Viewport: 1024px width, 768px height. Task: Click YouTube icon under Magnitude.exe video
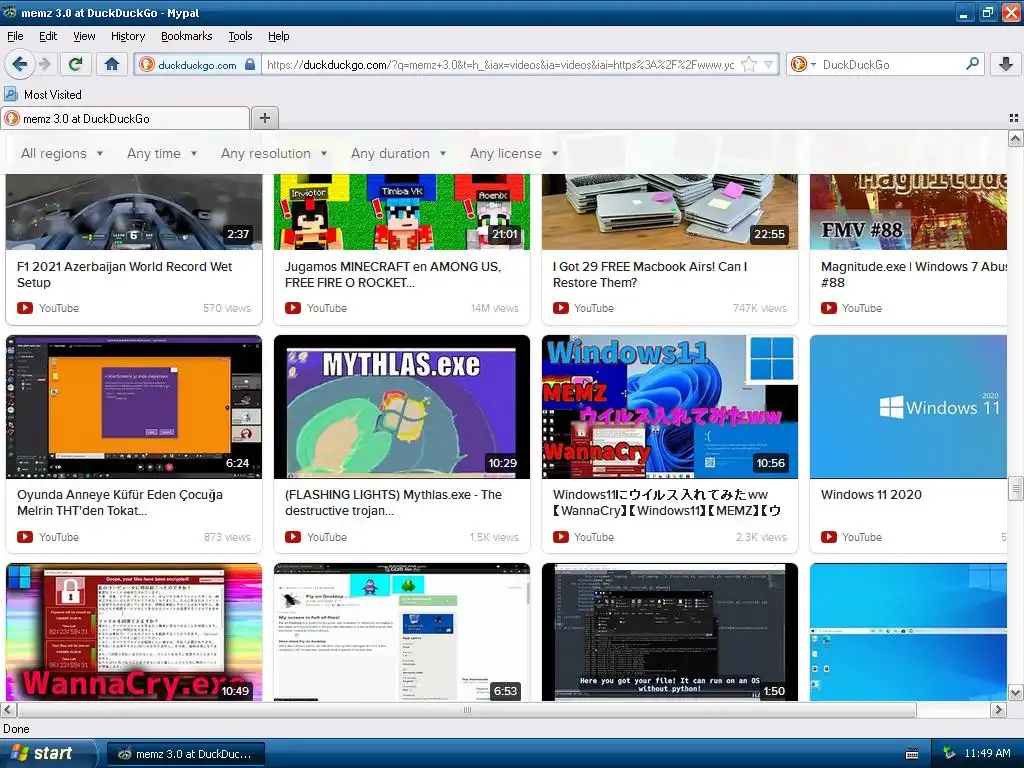(x=829, y=308)
